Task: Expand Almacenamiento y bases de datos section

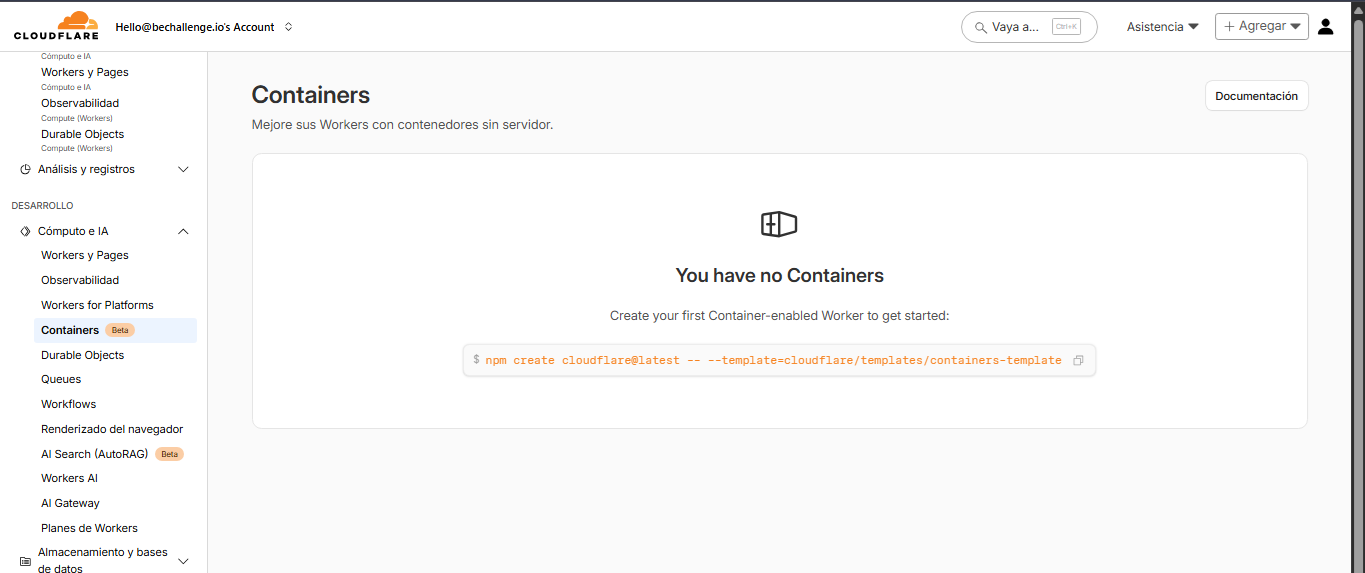Action: 183,561
